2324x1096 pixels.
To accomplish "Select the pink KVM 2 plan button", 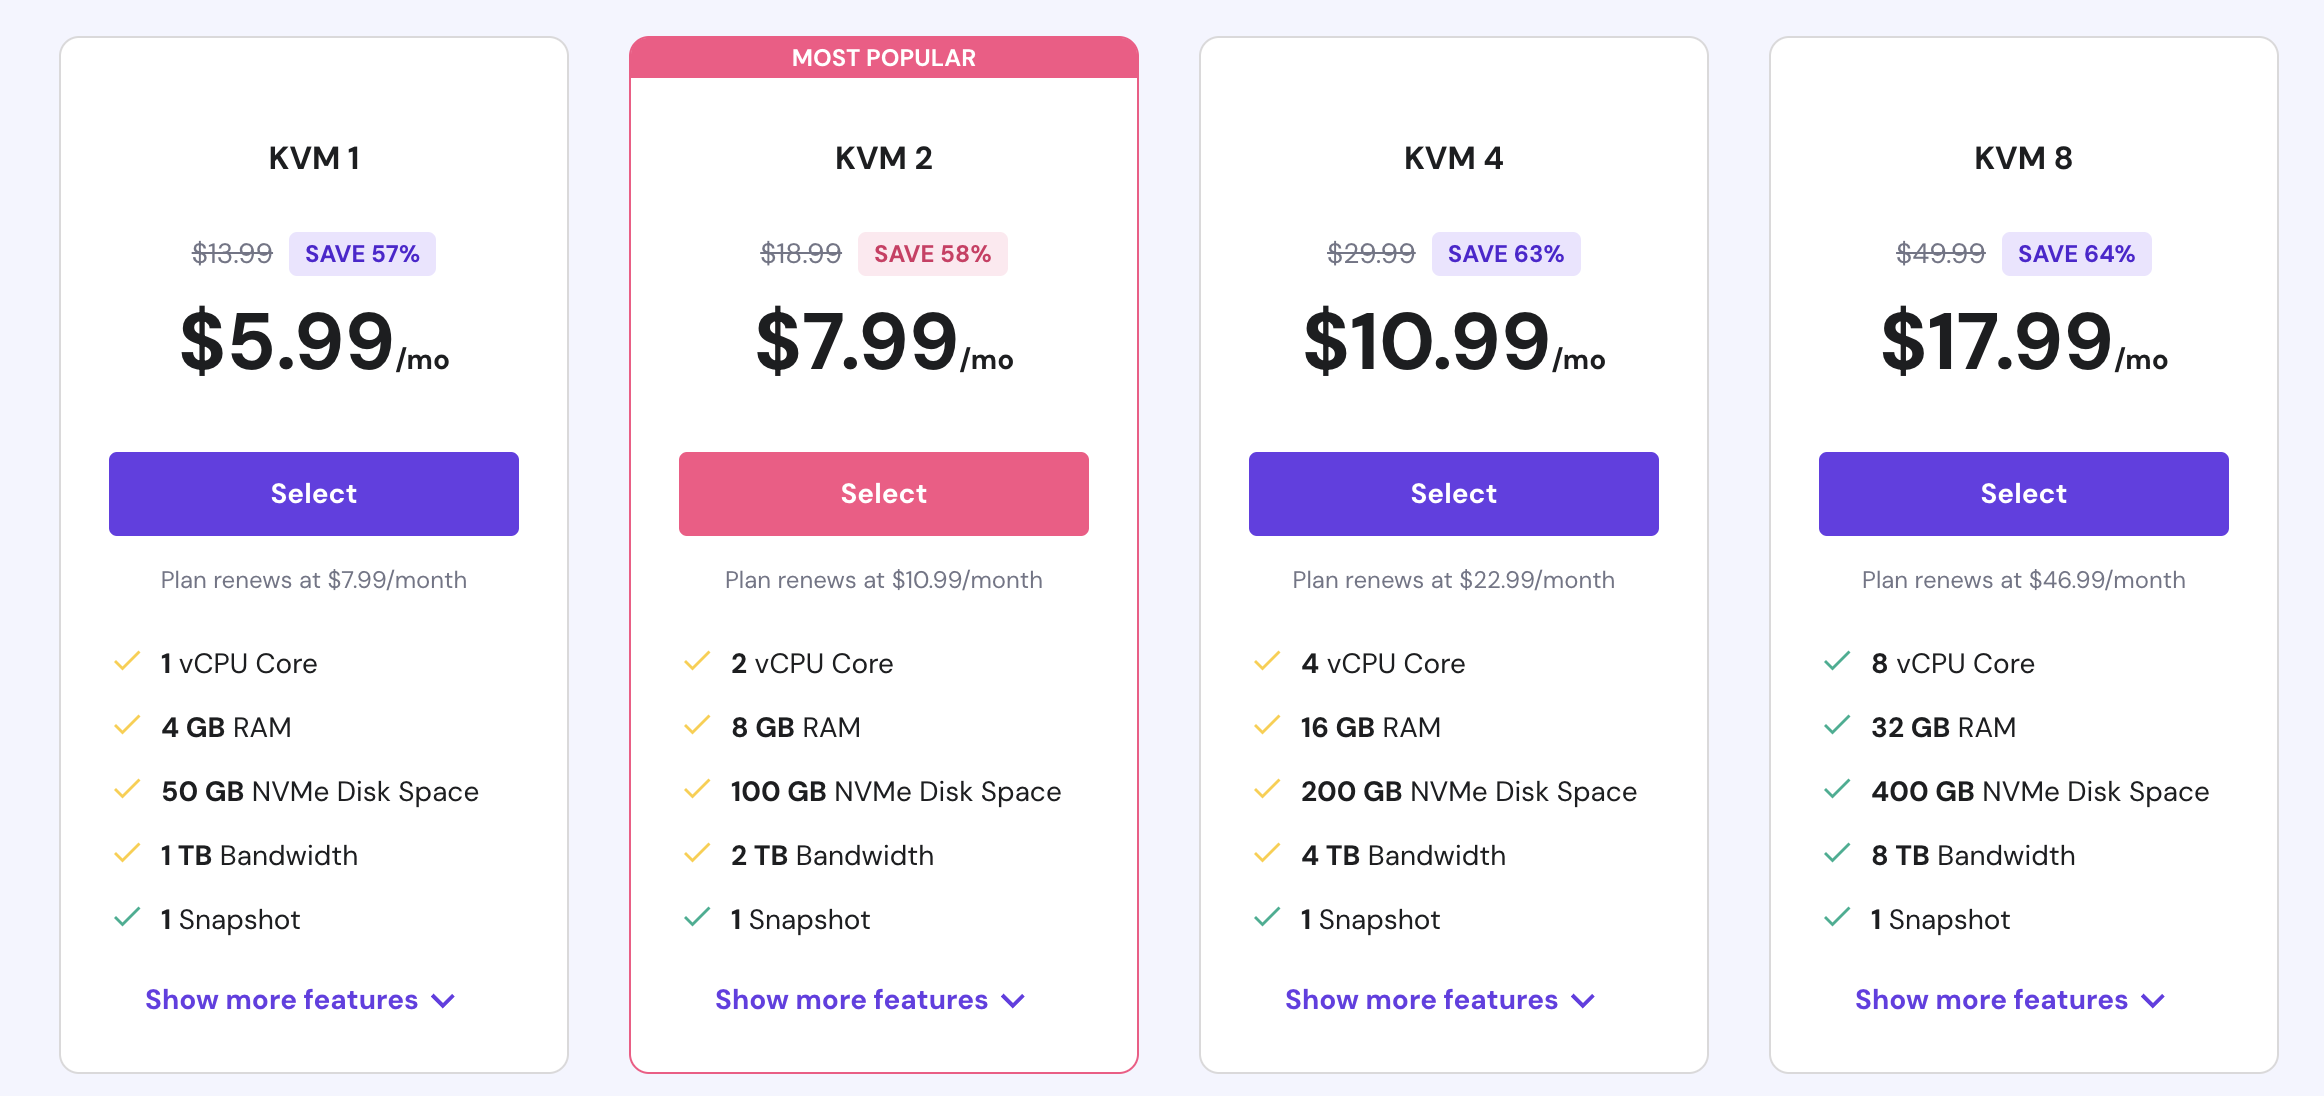I will click(x=884, y=494).
